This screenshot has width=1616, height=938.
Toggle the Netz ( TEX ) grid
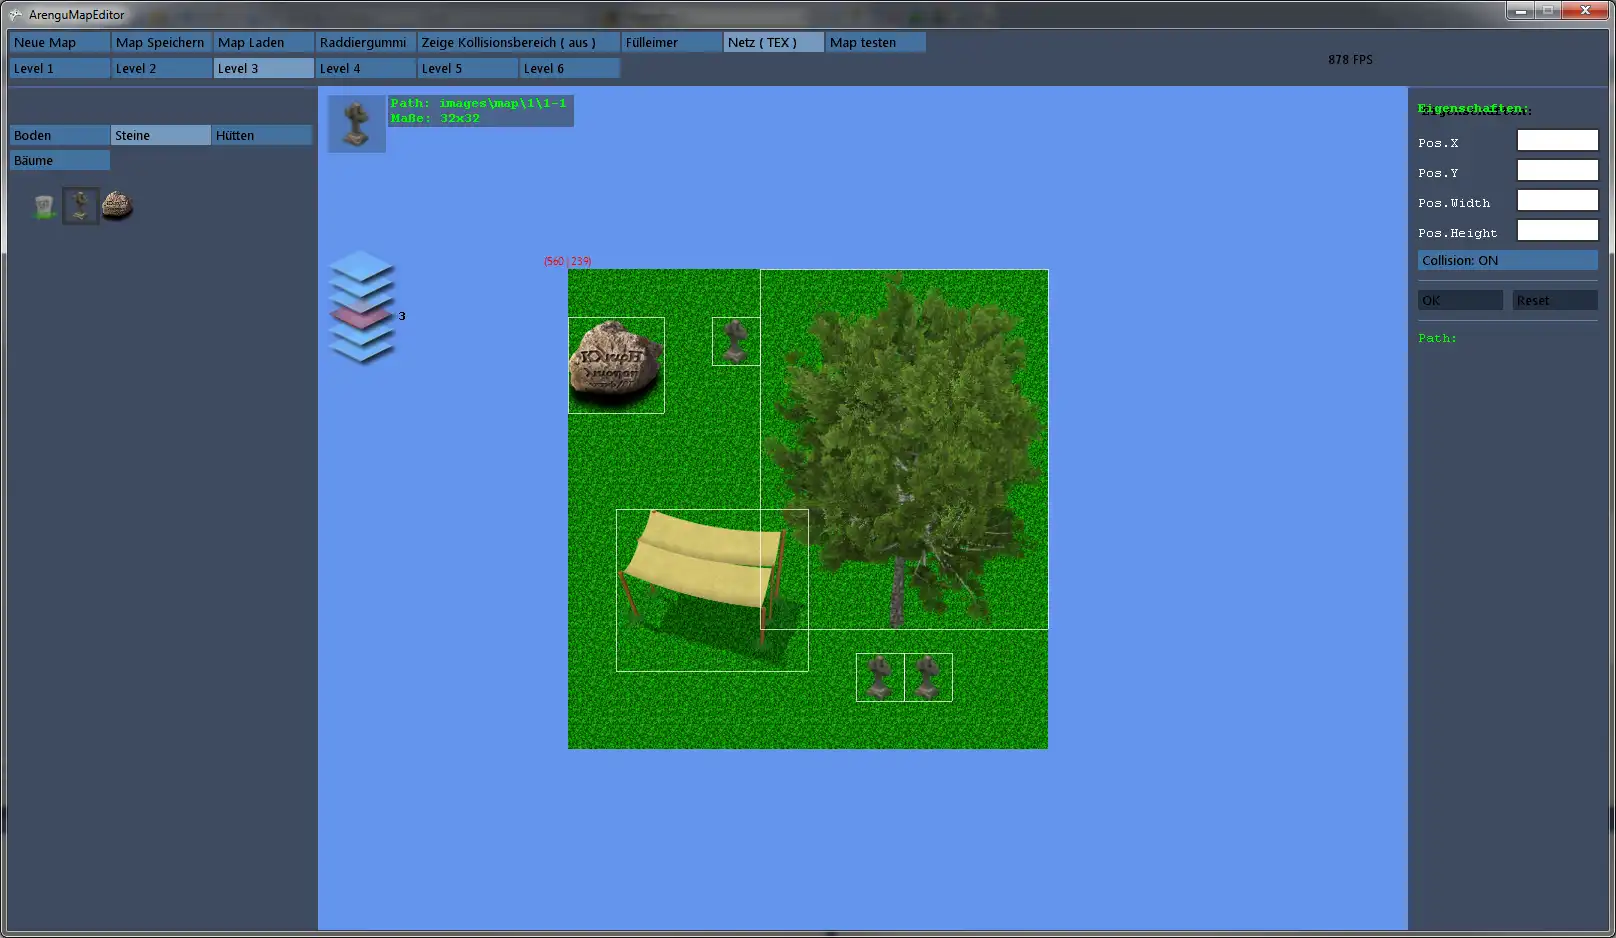point(774,42)
